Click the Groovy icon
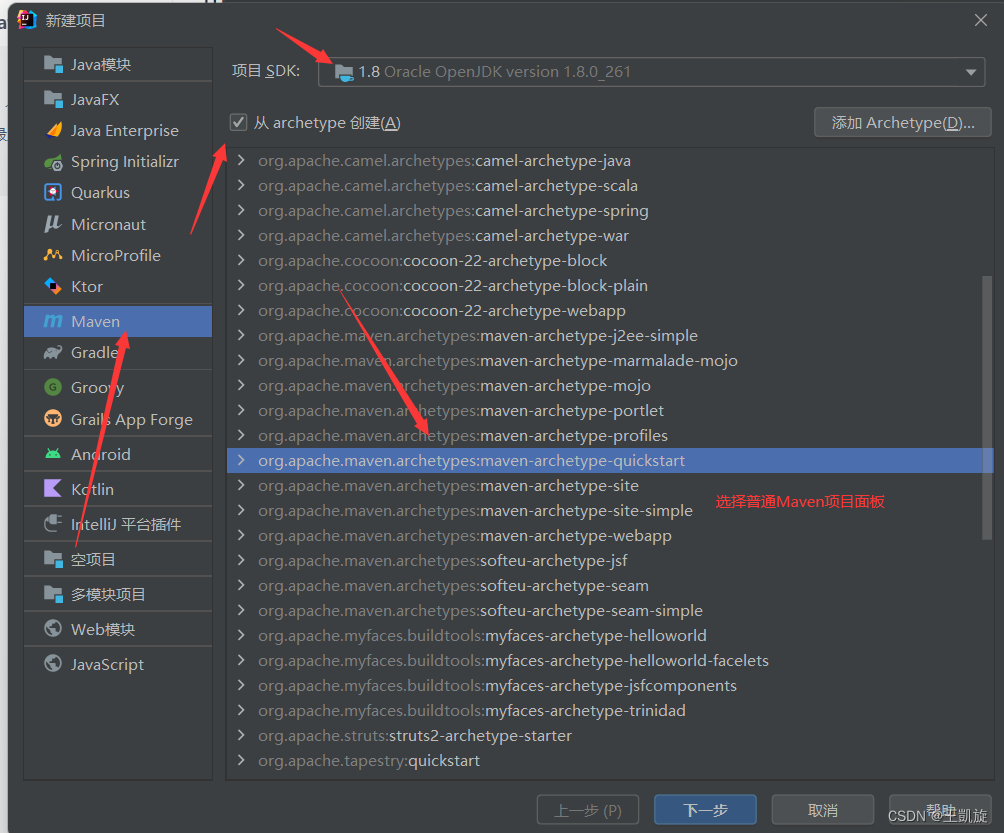 (53, 387)
